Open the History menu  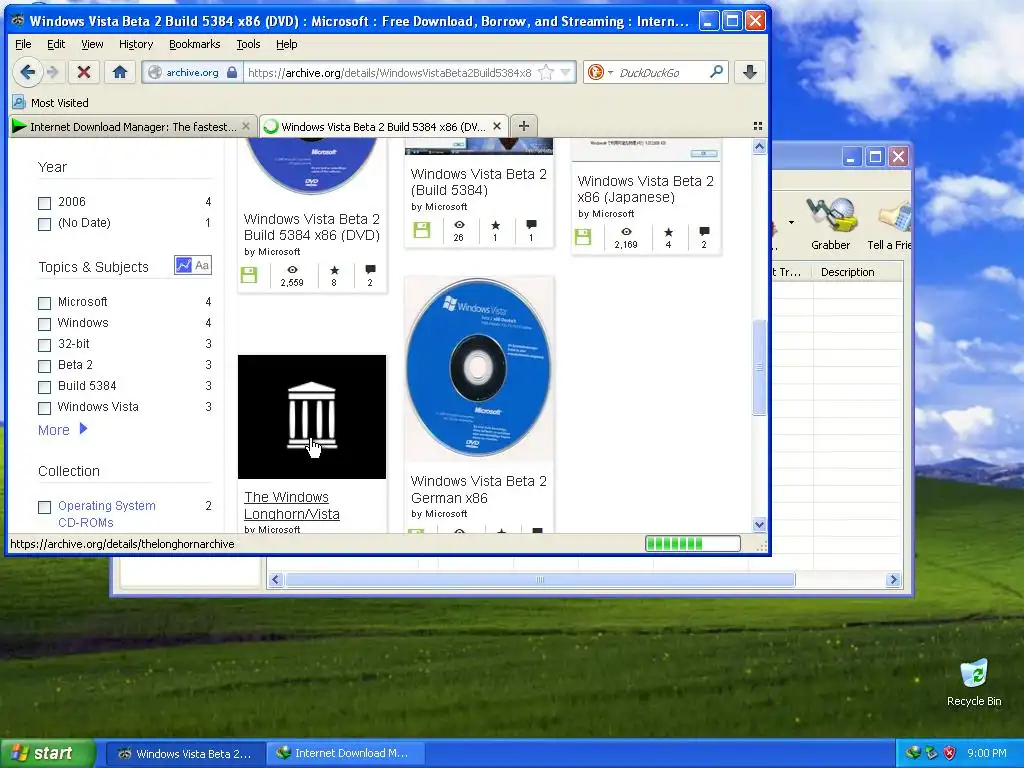(136, 44)
